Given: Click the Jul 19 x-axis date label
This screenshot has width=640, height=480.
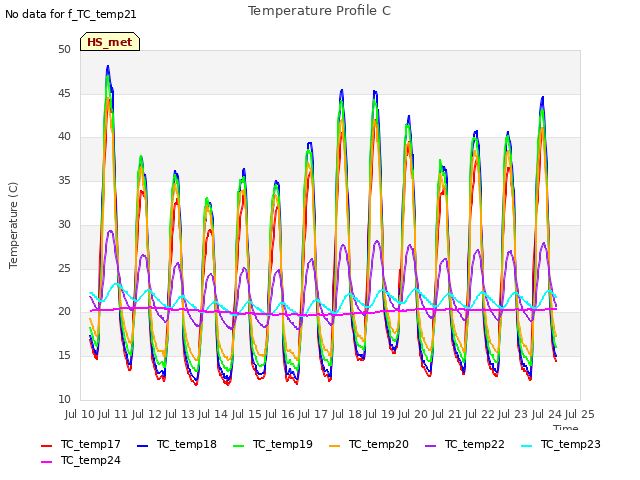Looking at the screenshot, I should click(380, 414).
